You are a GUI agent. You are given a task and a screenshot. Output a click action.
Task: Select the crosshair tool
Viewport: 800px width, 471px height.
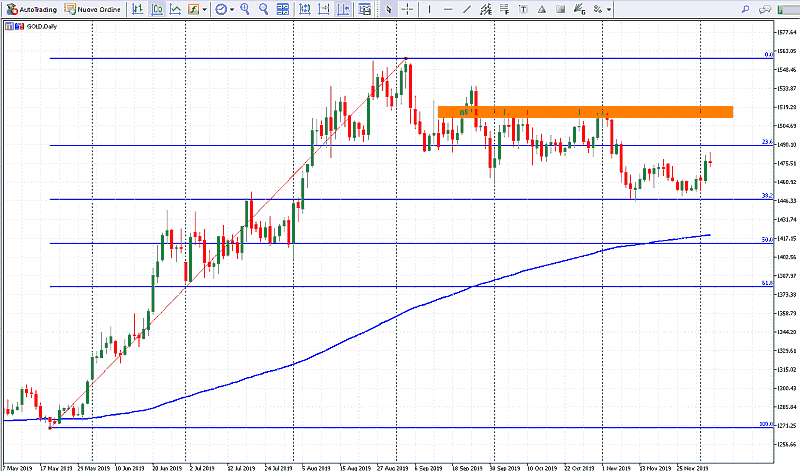click(x=409, y=9)
